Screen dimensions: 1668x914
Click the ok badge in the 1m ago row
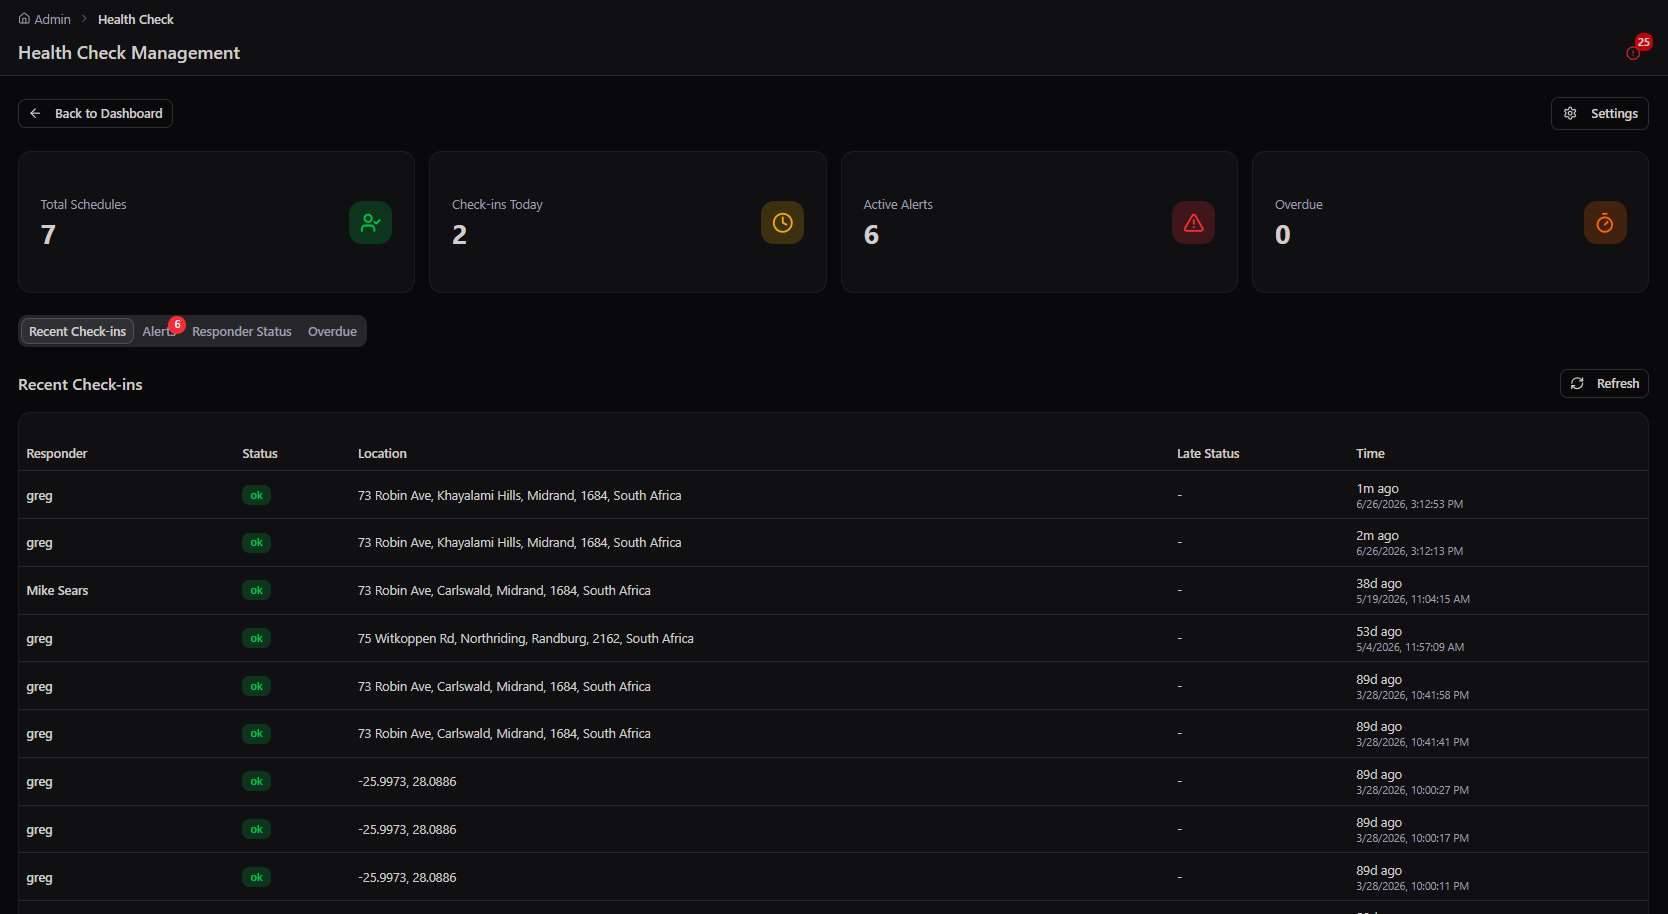(256, 495)
